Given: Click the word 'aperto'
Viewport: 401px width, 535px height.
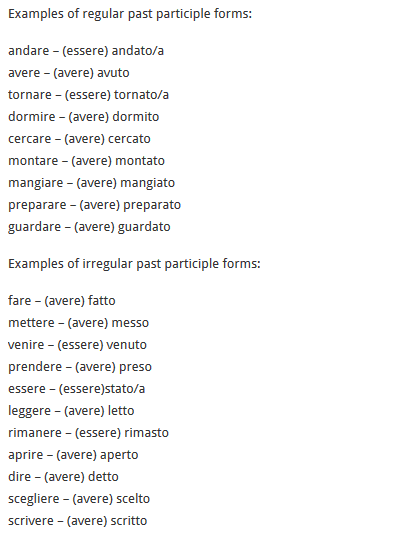Looking at the screenshot, I should [119, 456].
